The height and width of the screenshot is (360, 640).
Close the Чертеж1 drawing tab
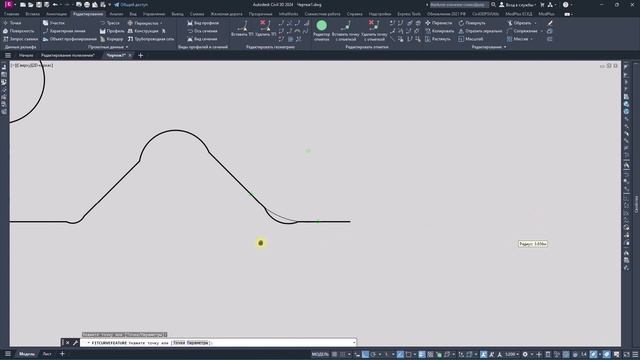point(130,55)
